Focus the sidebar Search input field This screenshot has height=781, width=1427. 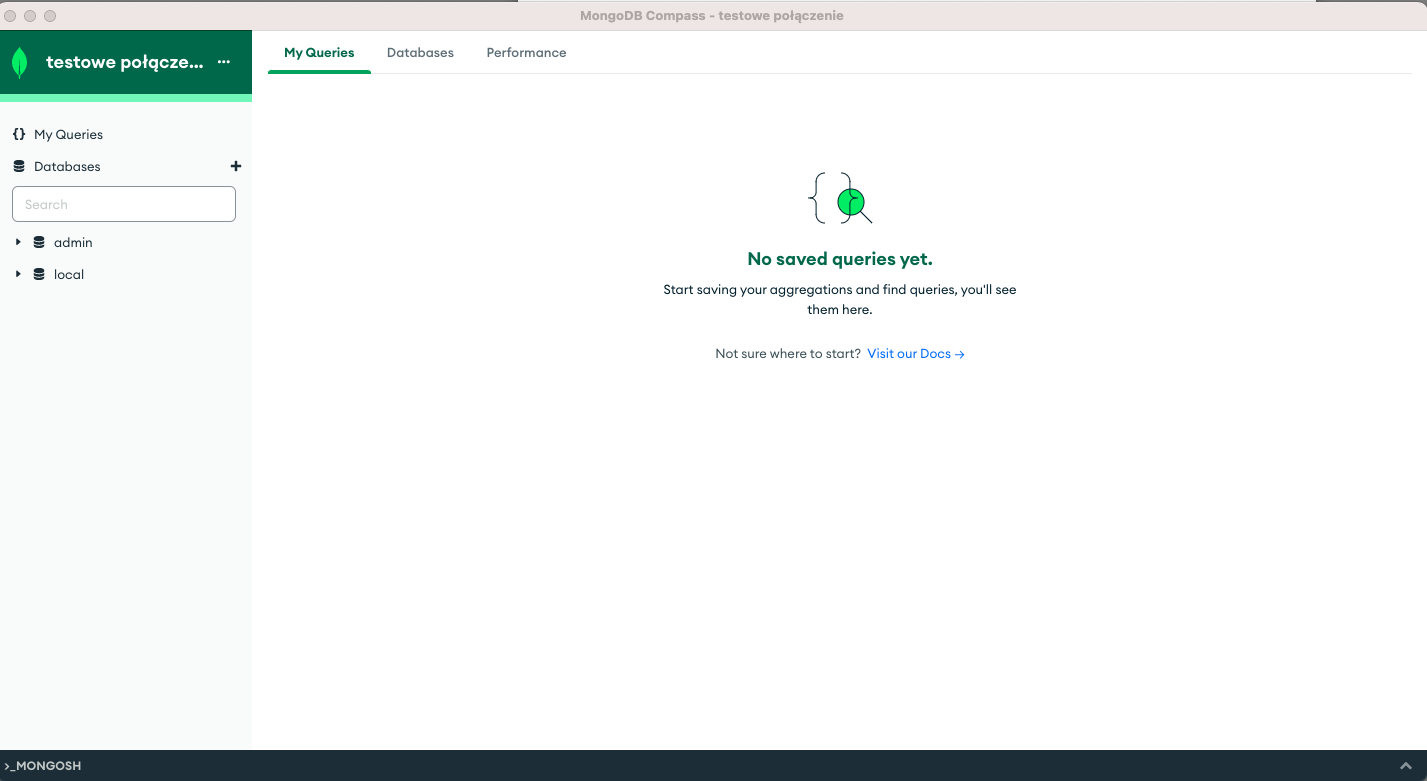click(x=124, y=204)
